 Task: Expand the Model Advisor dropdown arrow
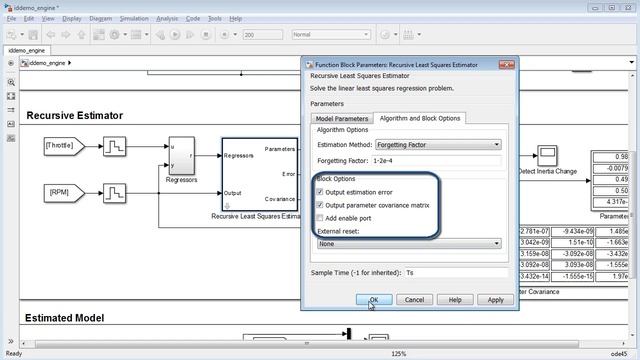[396, 35]
